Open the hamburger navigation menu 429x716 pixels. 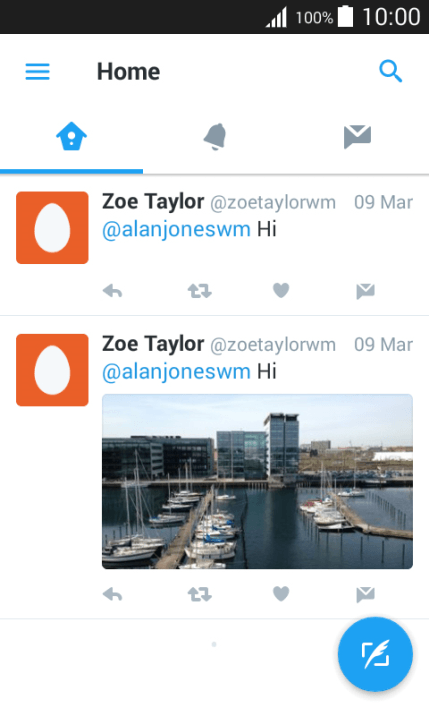click(x=37, y=72)
